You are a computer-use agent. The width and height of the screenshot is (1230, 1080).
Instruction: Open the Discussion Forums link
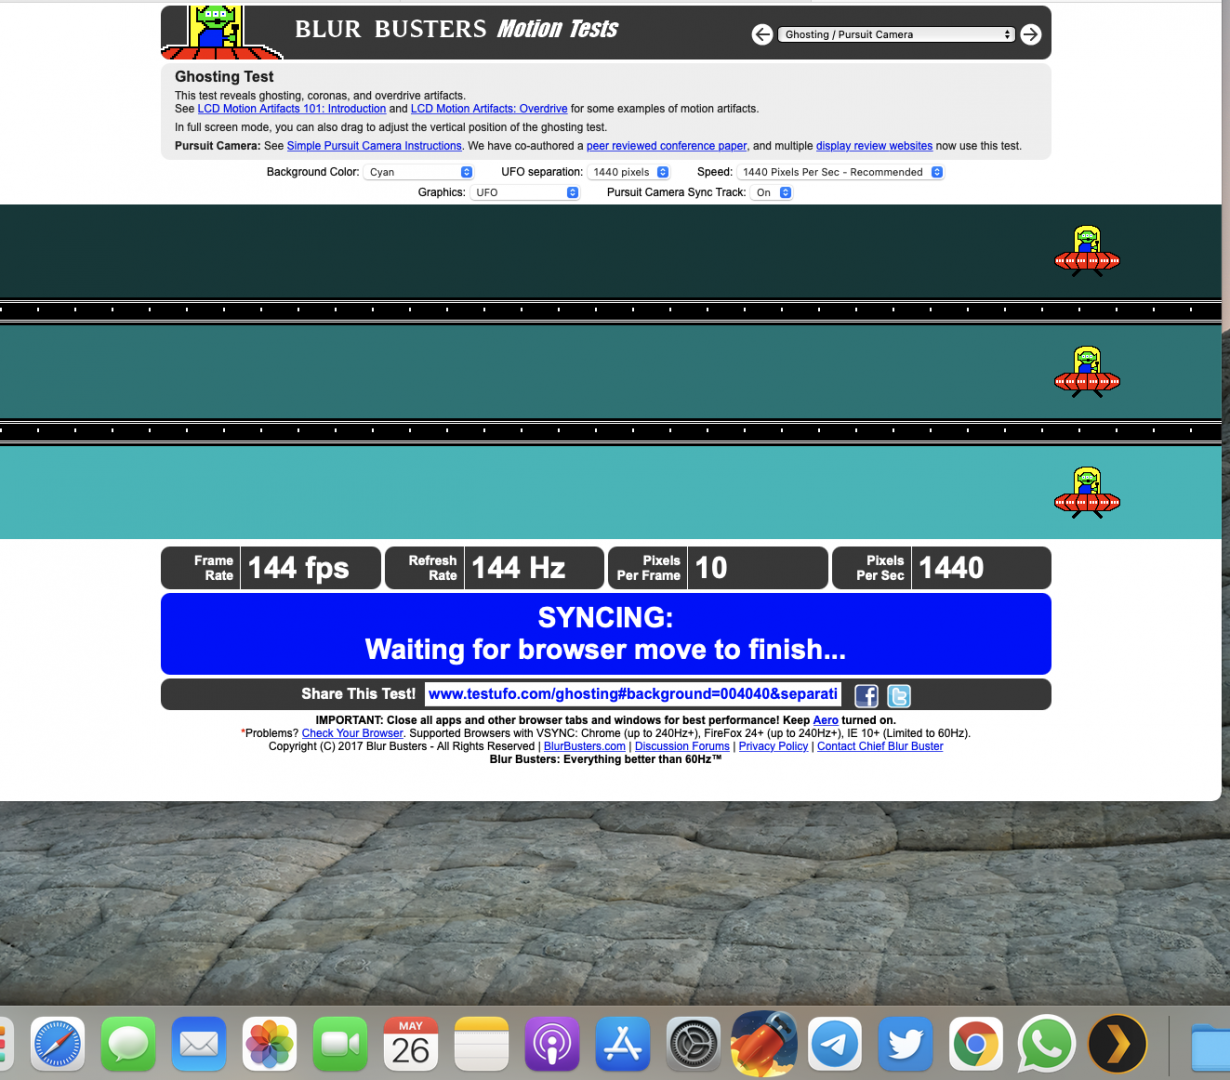682,746
